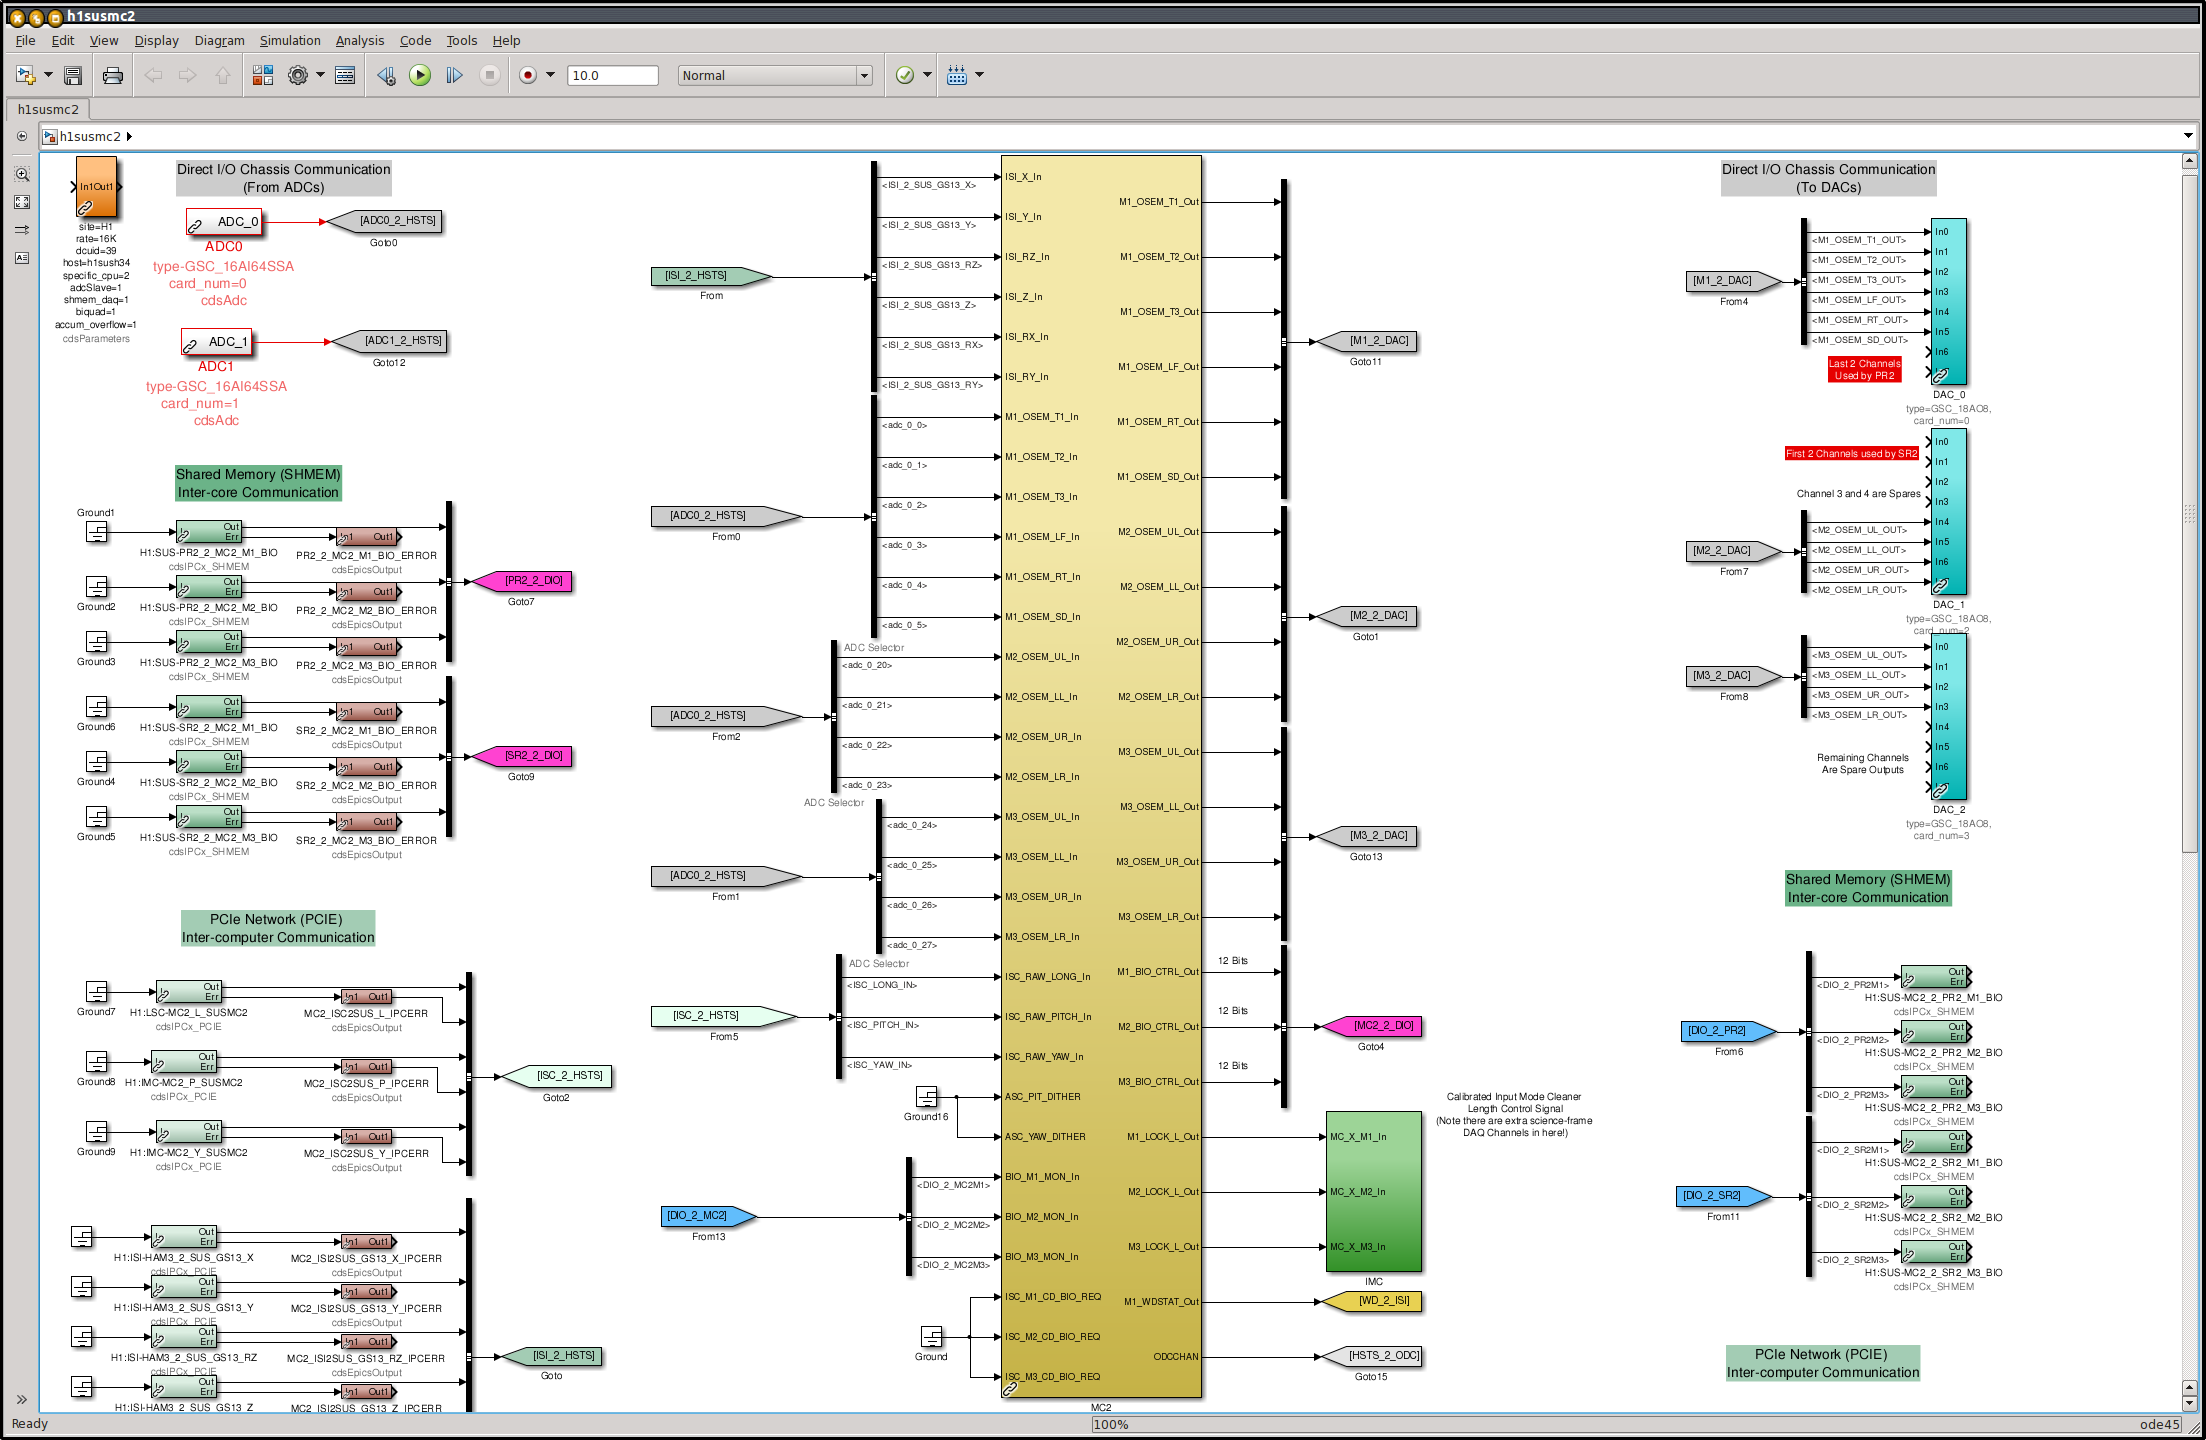Select the ADC_1 block
Viewport: 2206px width, 1440px height.
pos(215,342)
